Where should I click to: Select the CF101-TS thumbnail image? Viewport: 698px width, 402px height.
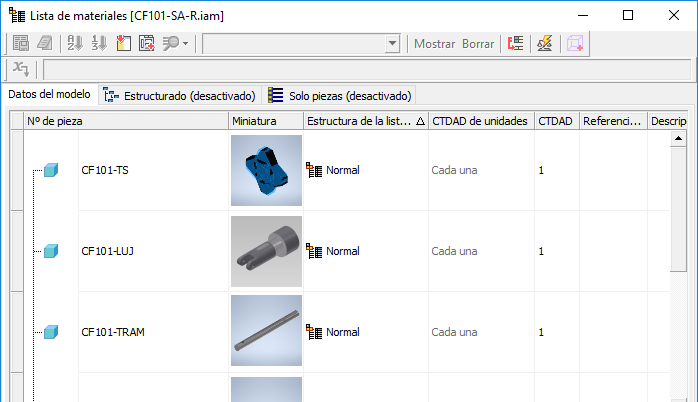266,170
